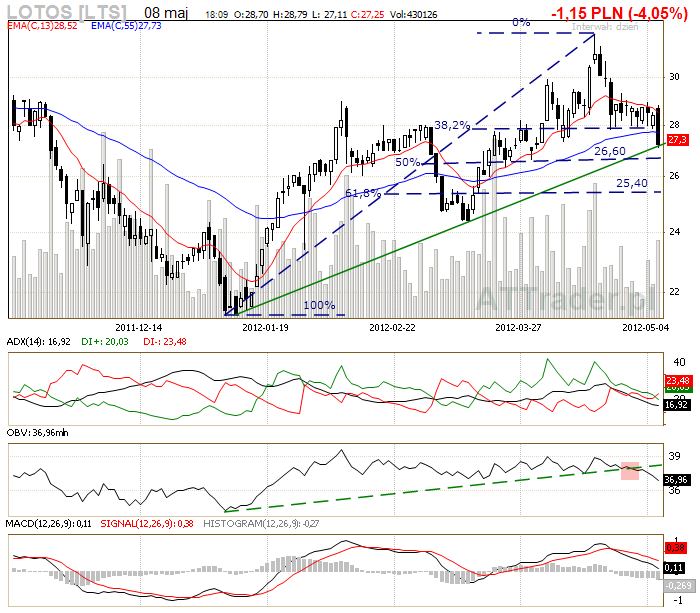Click the black 0,11 MACD value tag

[x=675, y=568]
